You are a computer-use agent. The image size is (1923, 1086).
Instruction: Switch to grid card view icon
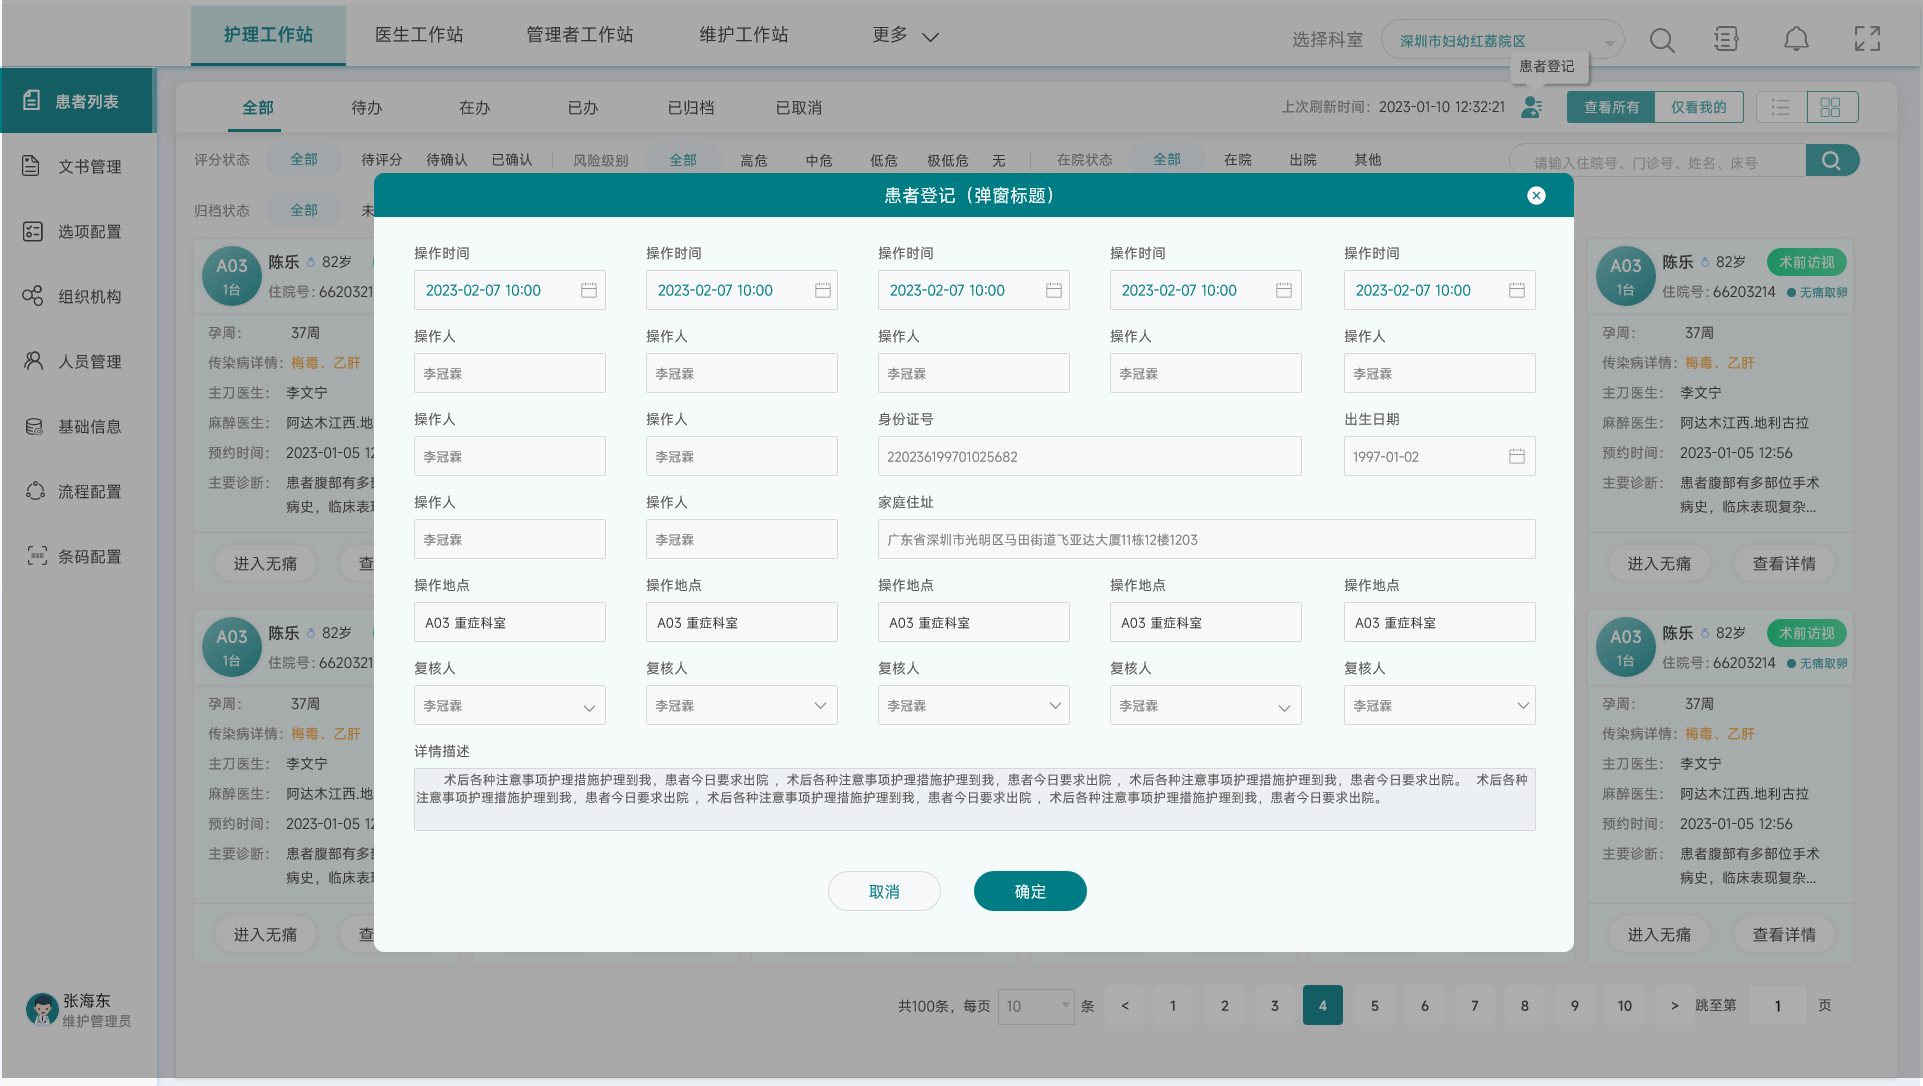pos(1831,107)
